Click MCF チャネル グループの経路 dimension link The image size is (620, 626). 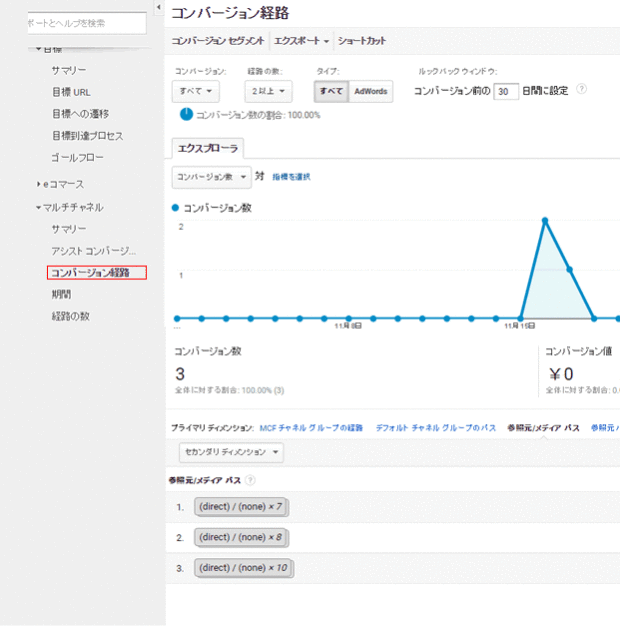311,427
